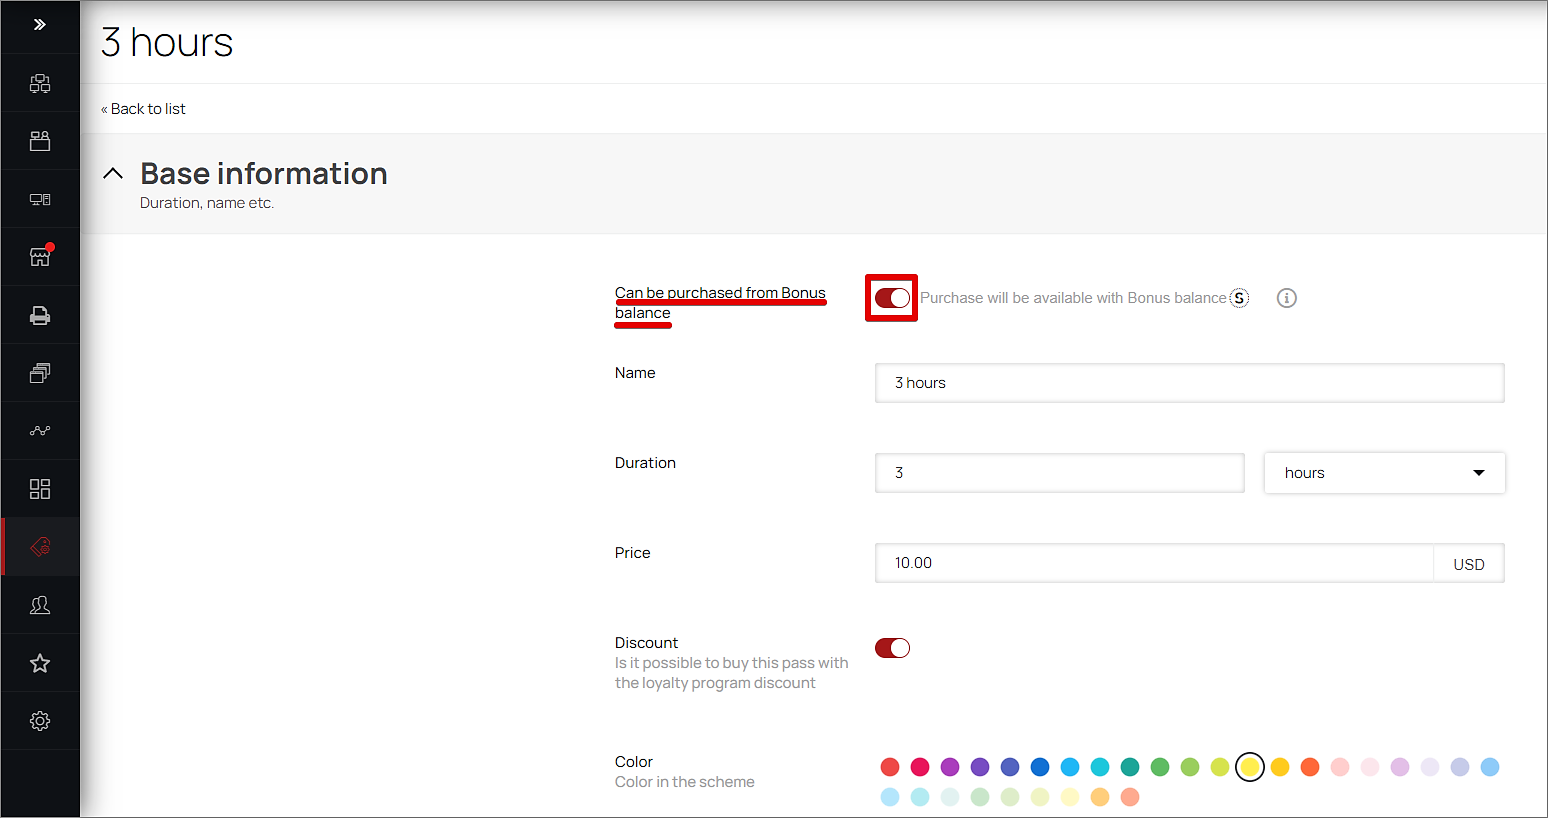Screen dimensions: 1548x818
Task: Choose the dark blue color swatch
Action: pos(1040,767)
